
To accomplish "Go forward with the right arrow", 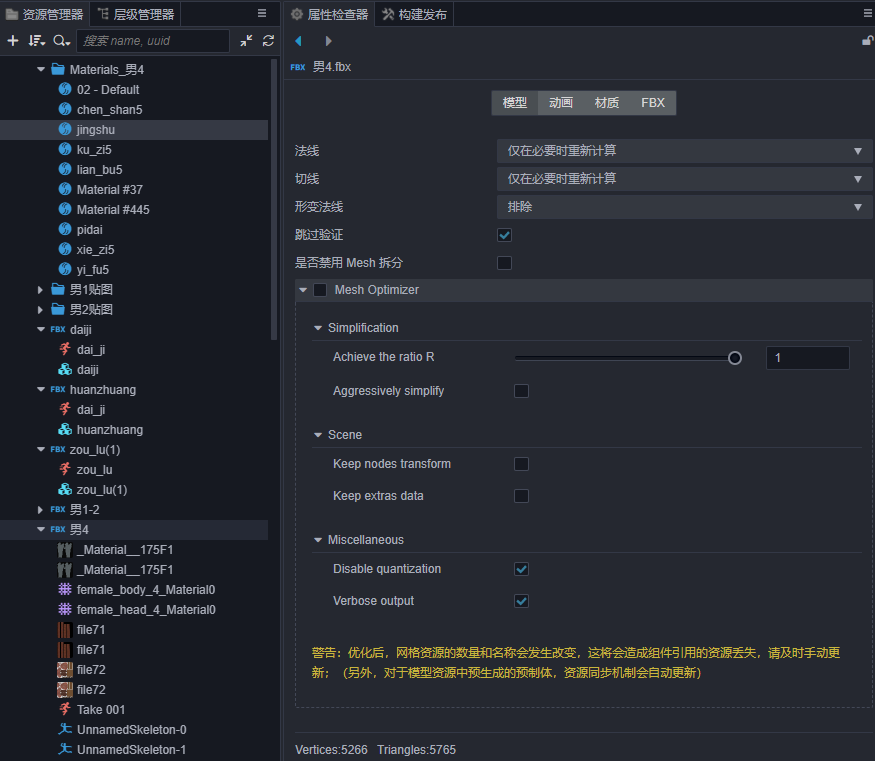I will coord(328,41).
